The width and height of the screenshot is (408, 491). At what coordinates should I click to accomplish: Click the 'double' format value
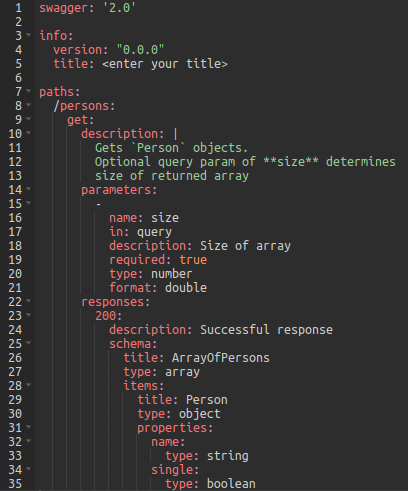[186, 288]
